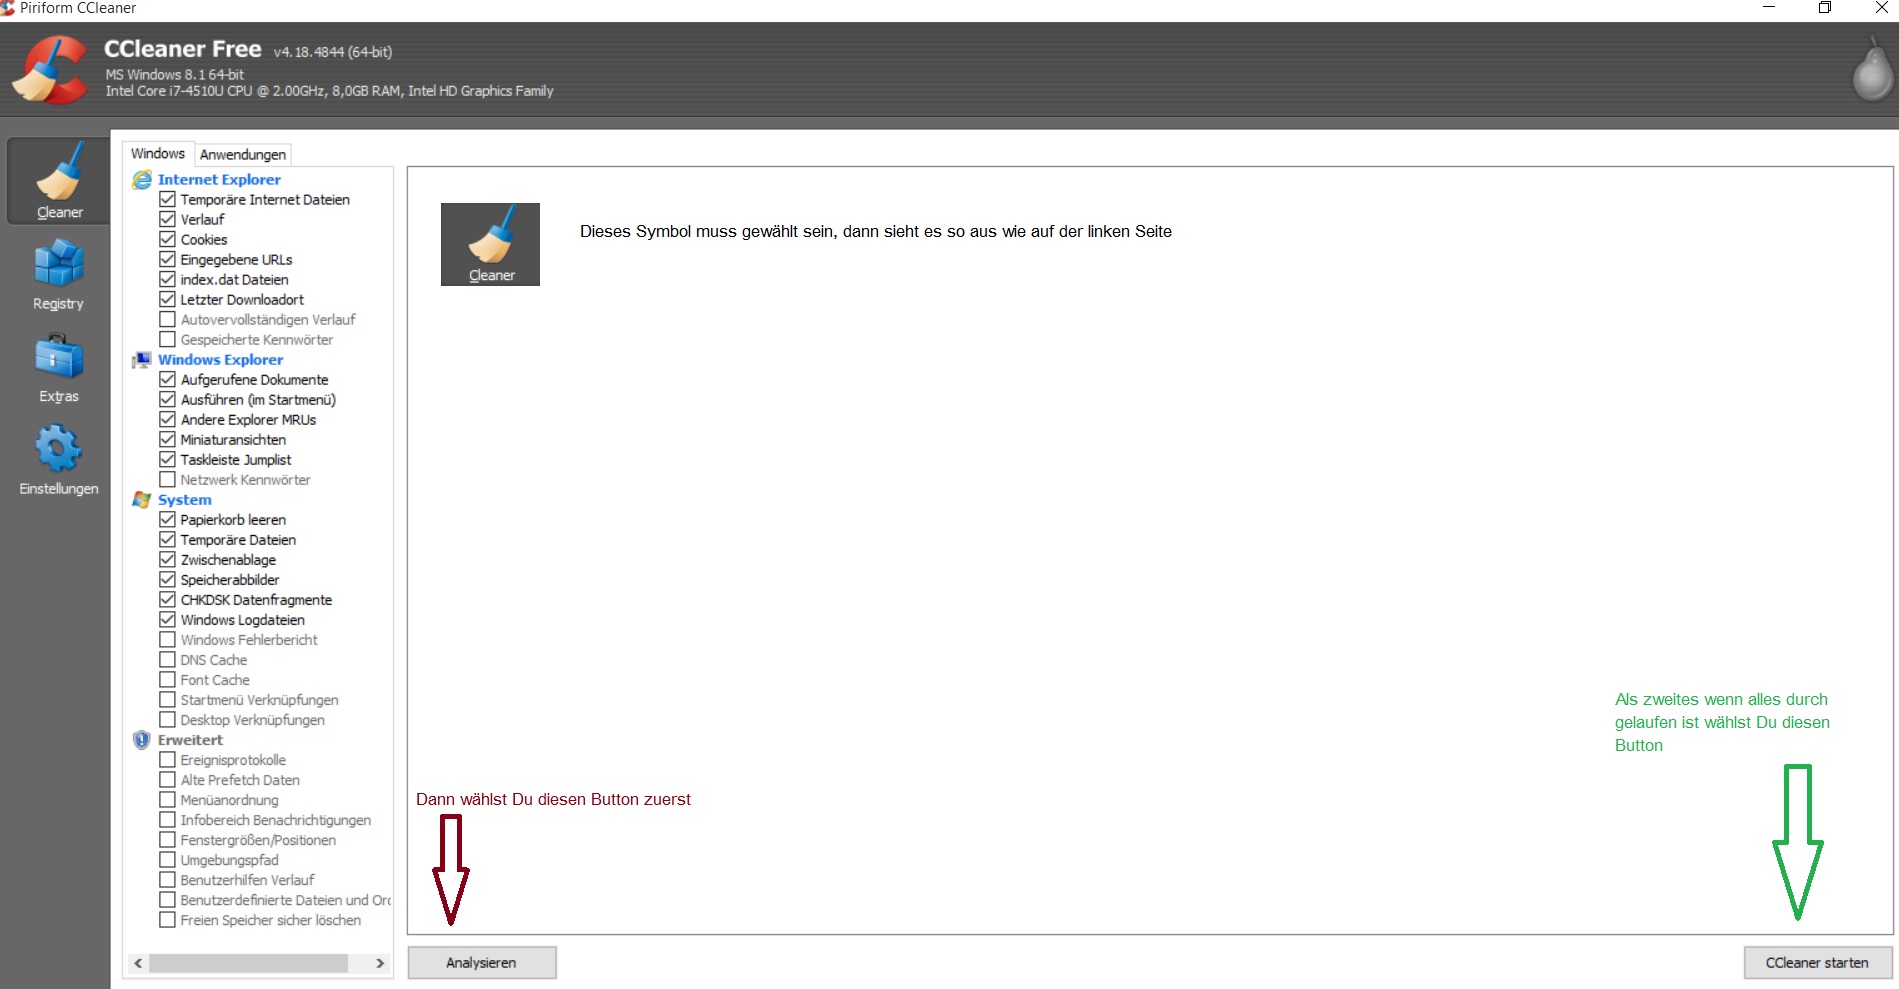Click 'Letzter Downloadort' label

click(242, 300)
